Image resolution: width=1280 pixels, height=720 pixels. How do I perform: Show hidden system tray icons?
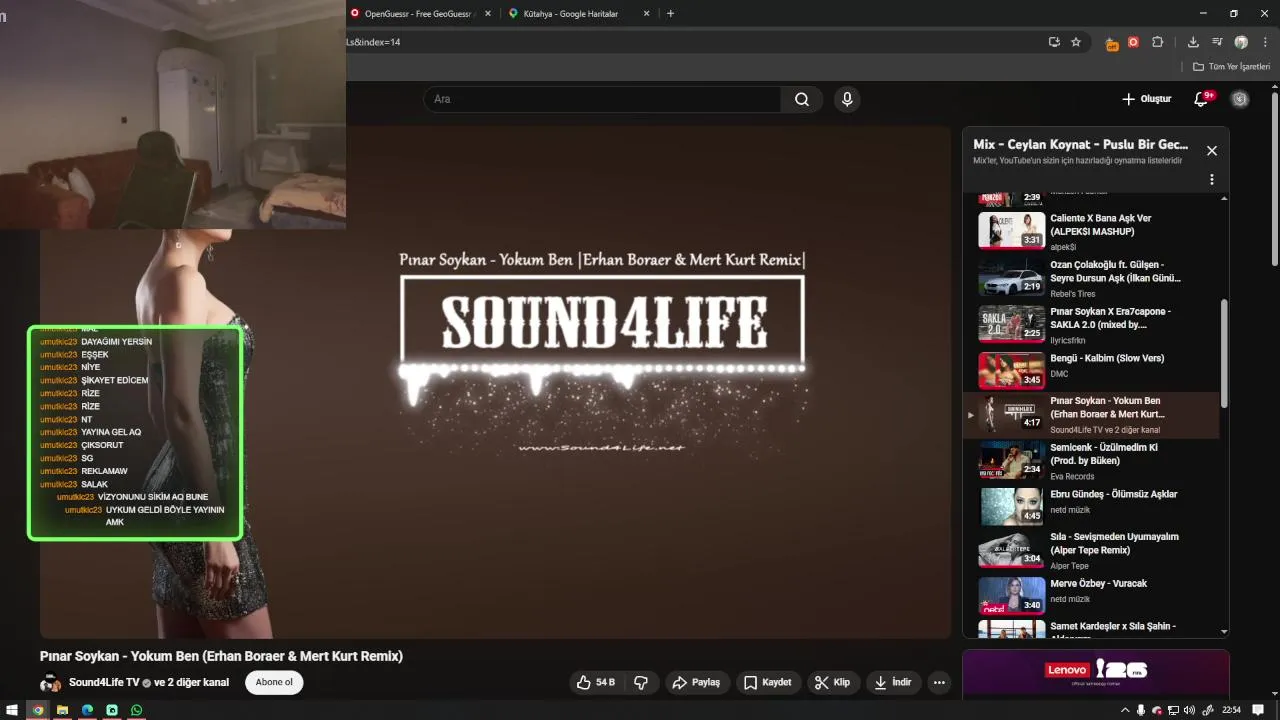click(1125, 710)
